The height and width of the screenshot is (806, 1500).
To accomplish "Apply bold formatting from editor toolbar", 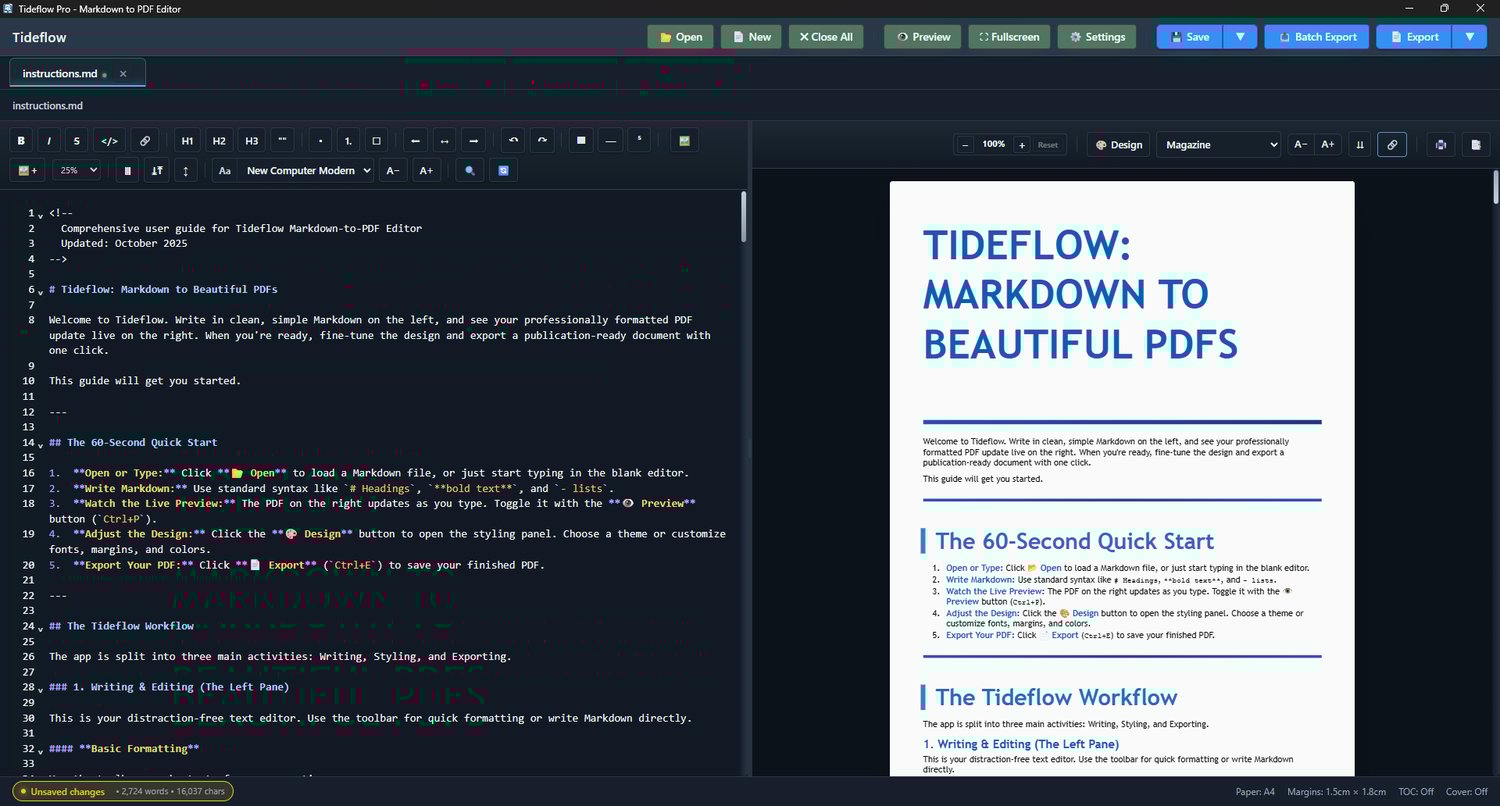I will pyautogui.click(x=21, y=141).
